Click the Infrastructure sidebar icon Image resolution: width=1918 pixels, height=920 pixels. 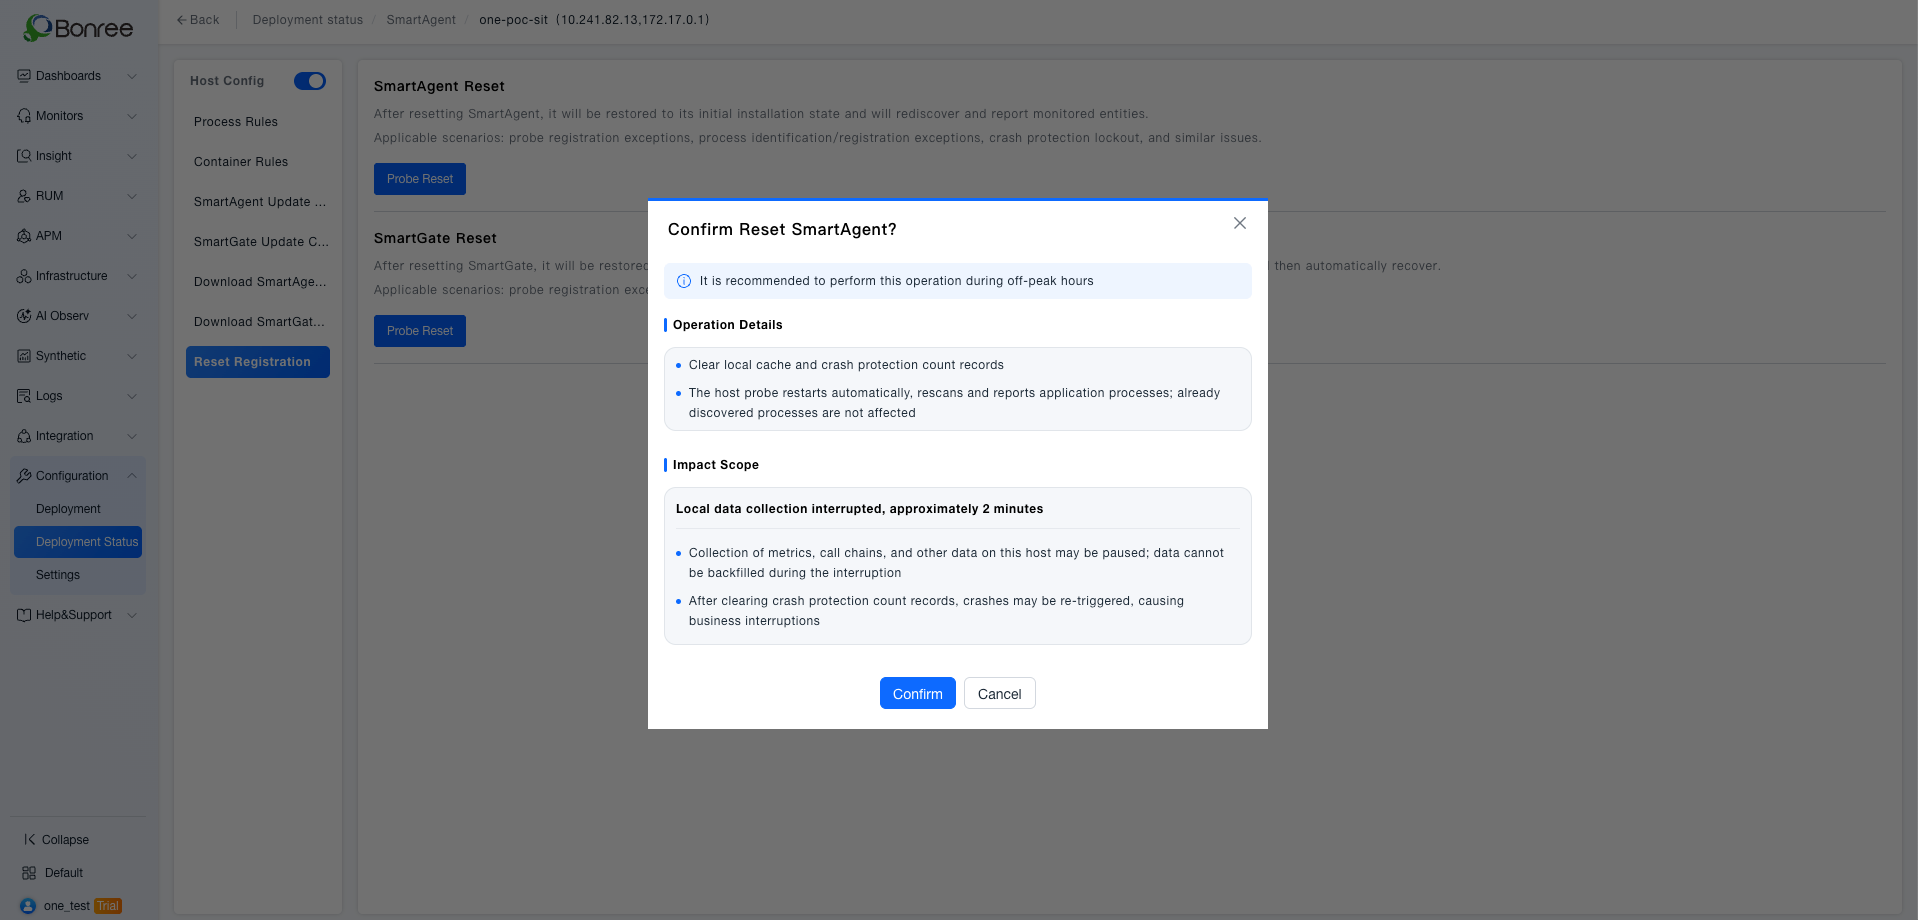[x=24, y=276]
